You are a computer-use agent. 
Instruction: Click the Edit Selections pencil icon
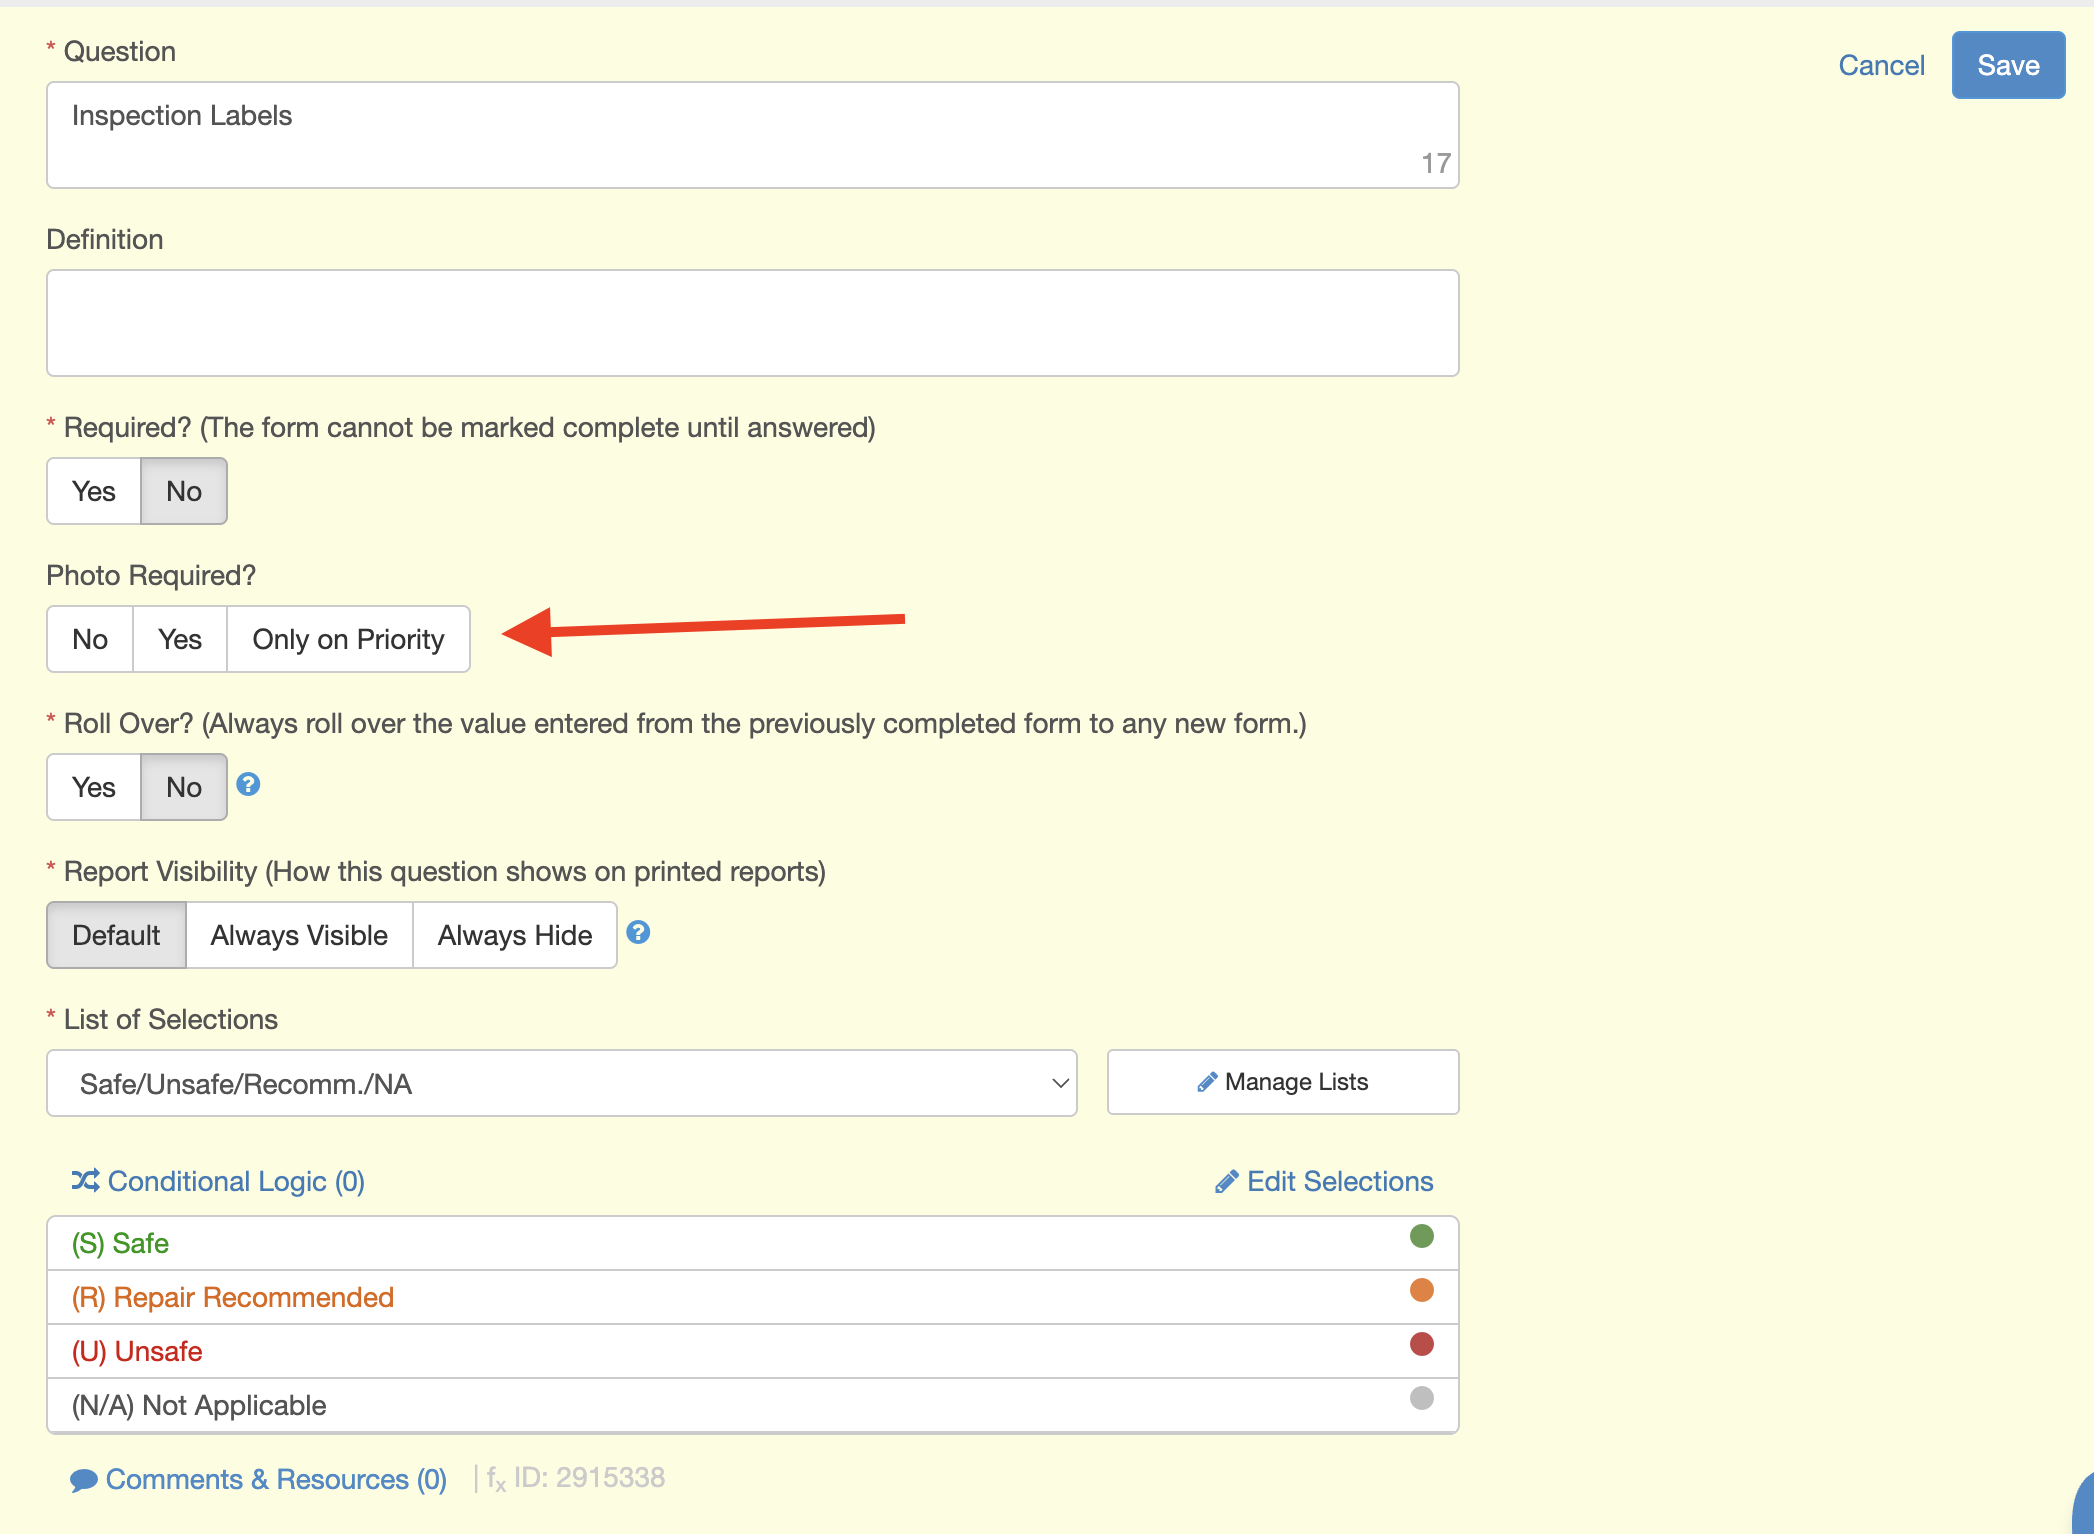point(1226,1182)
